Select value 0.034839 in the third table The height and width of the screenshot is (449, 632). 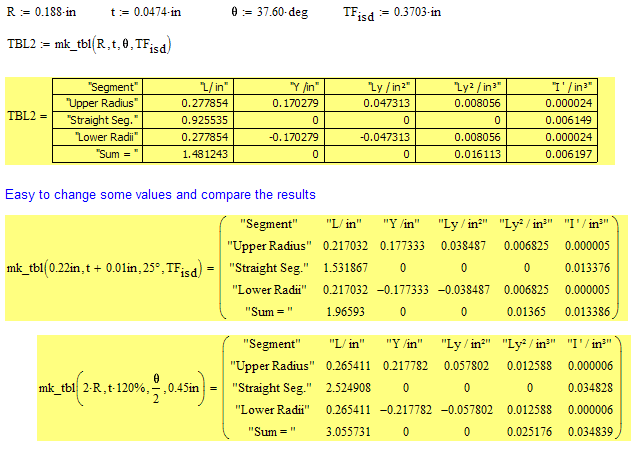590,432
